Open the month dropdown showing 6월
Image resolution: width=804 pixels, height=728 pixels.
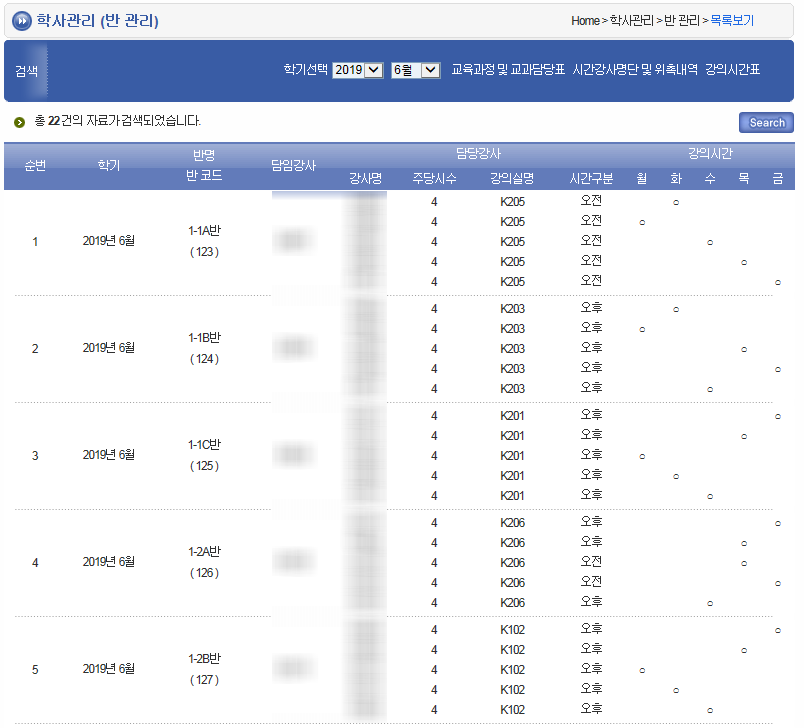point(415,70)
